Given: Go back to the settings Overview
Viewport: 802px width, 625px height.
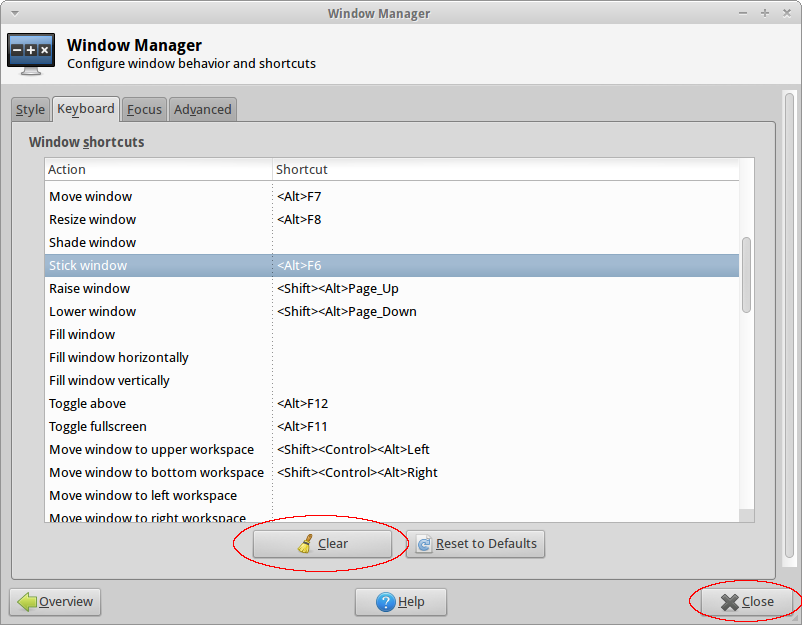Looking at the screenshot, I should pos(56,602).
